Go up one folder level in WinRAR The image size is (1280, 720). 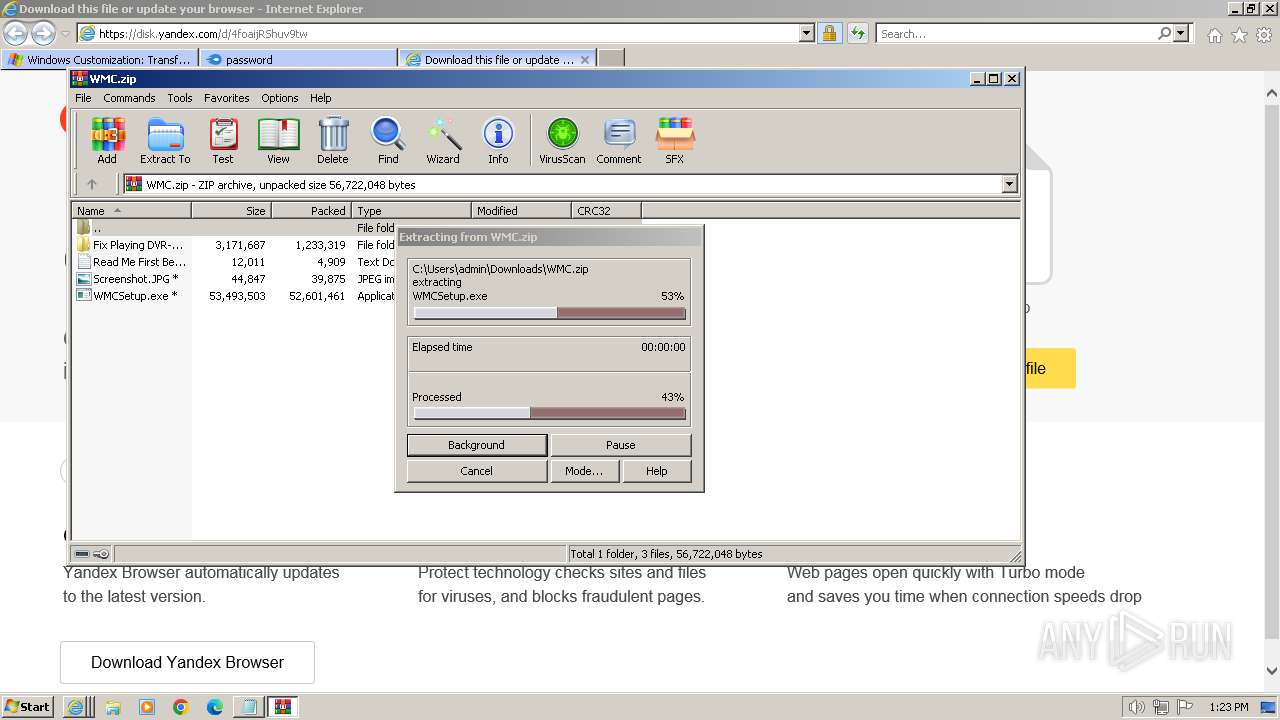point(92,184)
